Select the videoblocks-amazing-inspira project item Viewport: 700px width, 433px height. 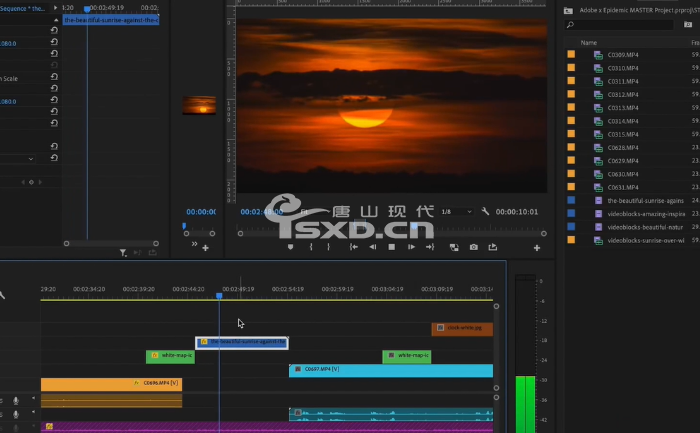pyautogui.click(x=646, y=214)
